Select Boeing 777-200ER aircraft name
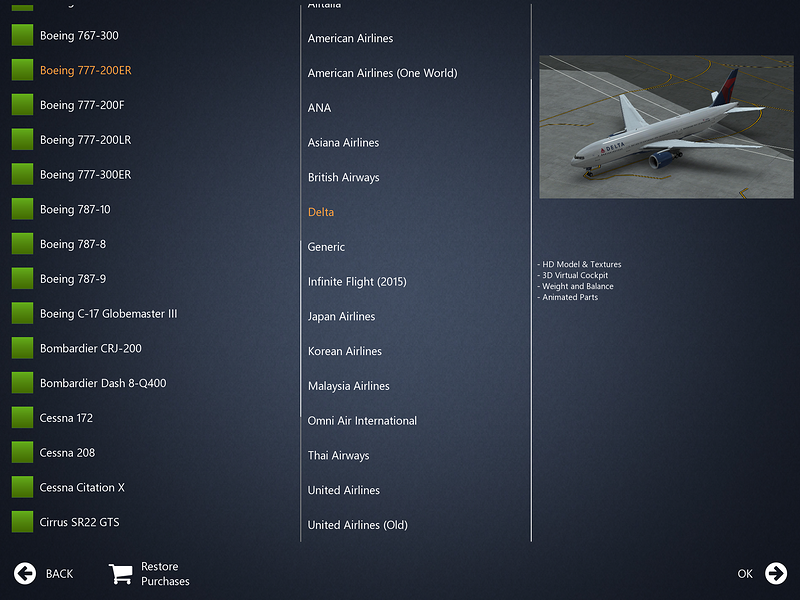 click(86, 70)
